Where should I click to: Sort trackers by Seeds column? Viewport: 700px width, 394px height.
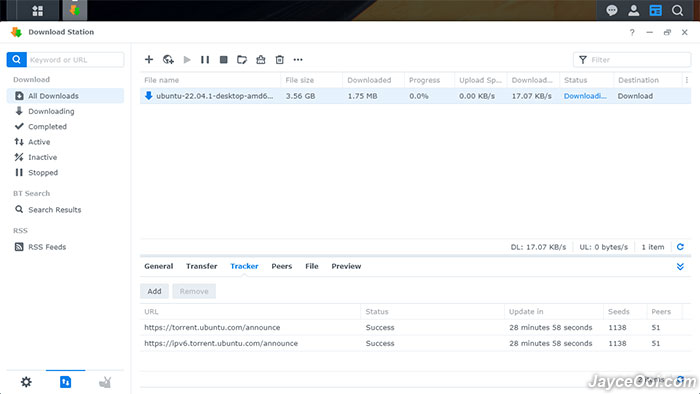[x=625, y=311]
